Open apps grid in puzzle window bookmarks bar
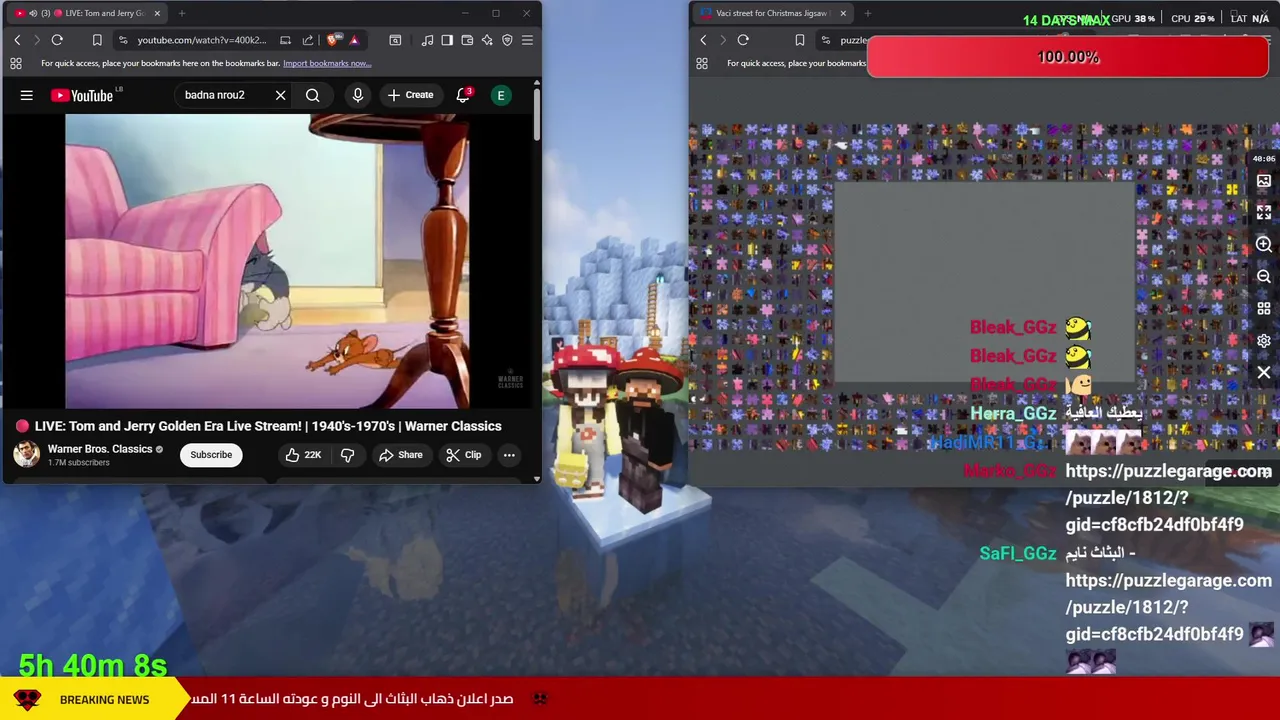This screenshot has width=1280, height=720. click(x=702, y=63)
